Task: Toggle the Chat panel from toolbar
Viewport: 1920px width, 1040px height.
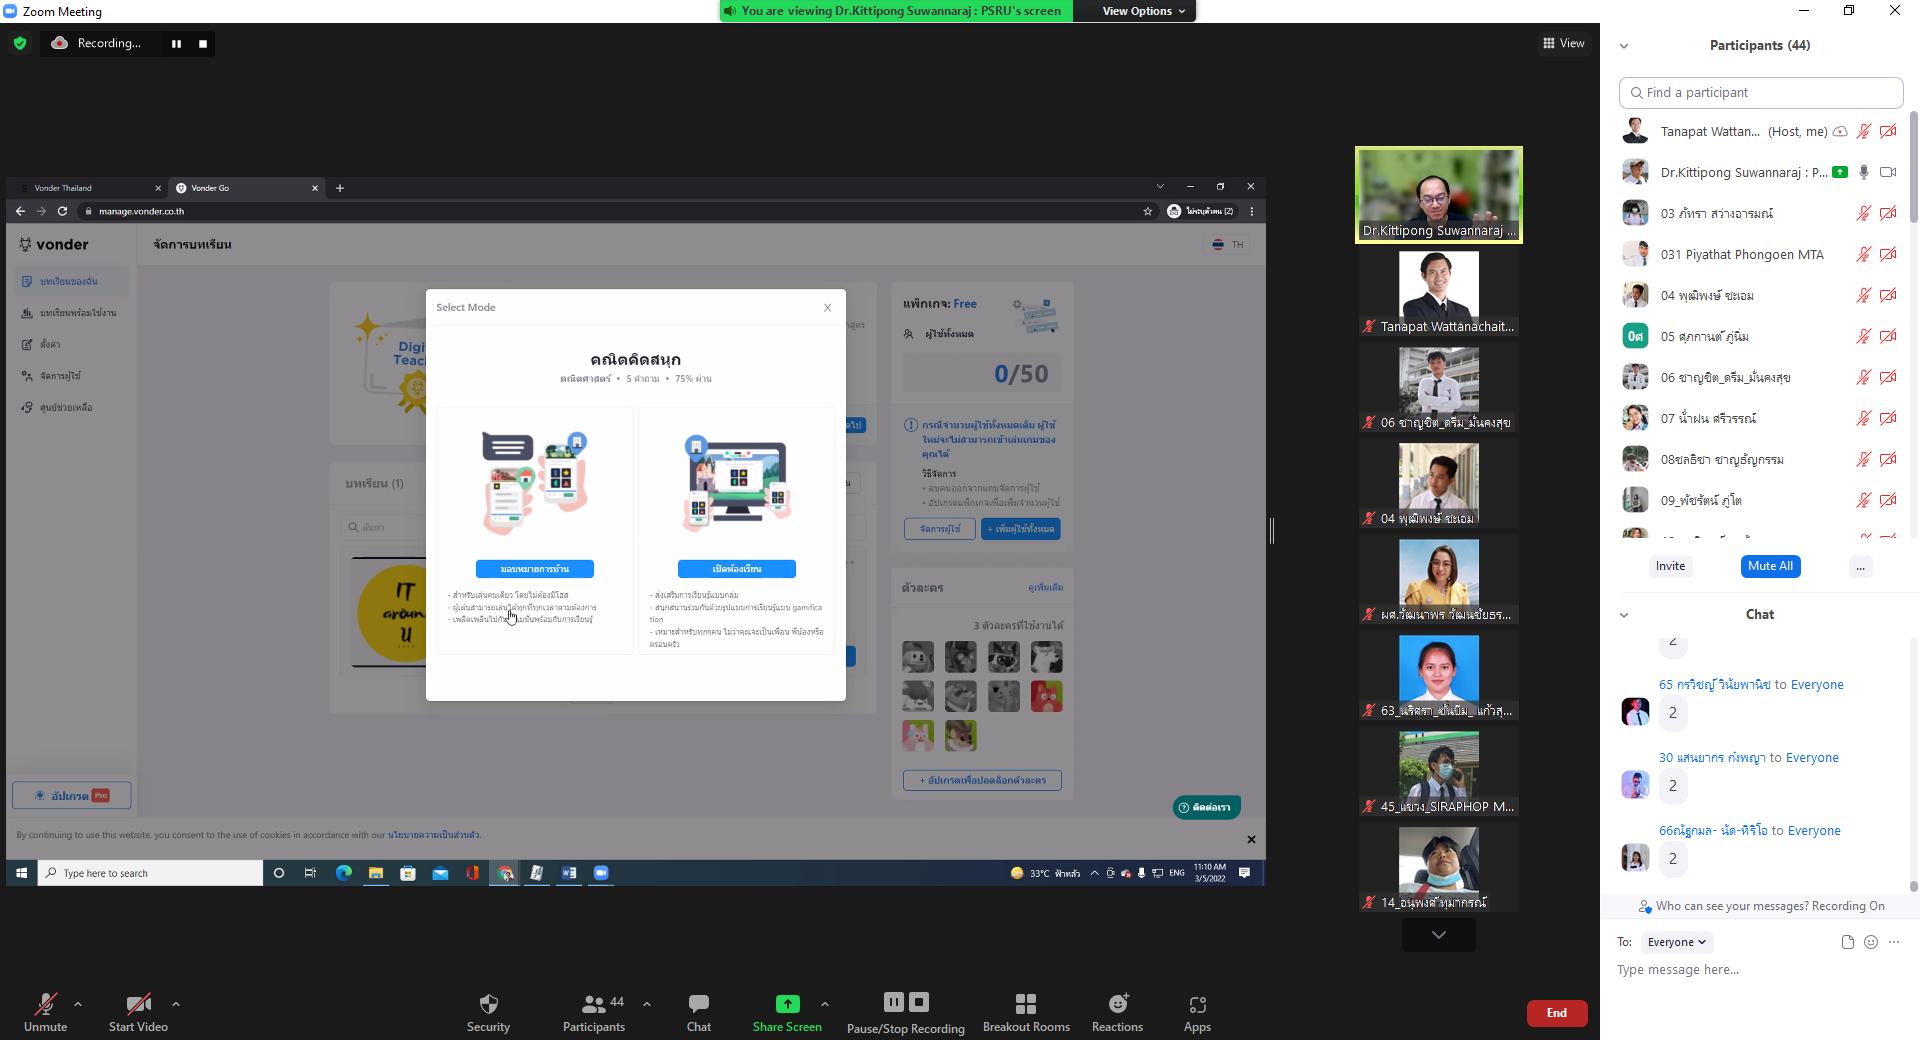Action: tap(699, 1012)
